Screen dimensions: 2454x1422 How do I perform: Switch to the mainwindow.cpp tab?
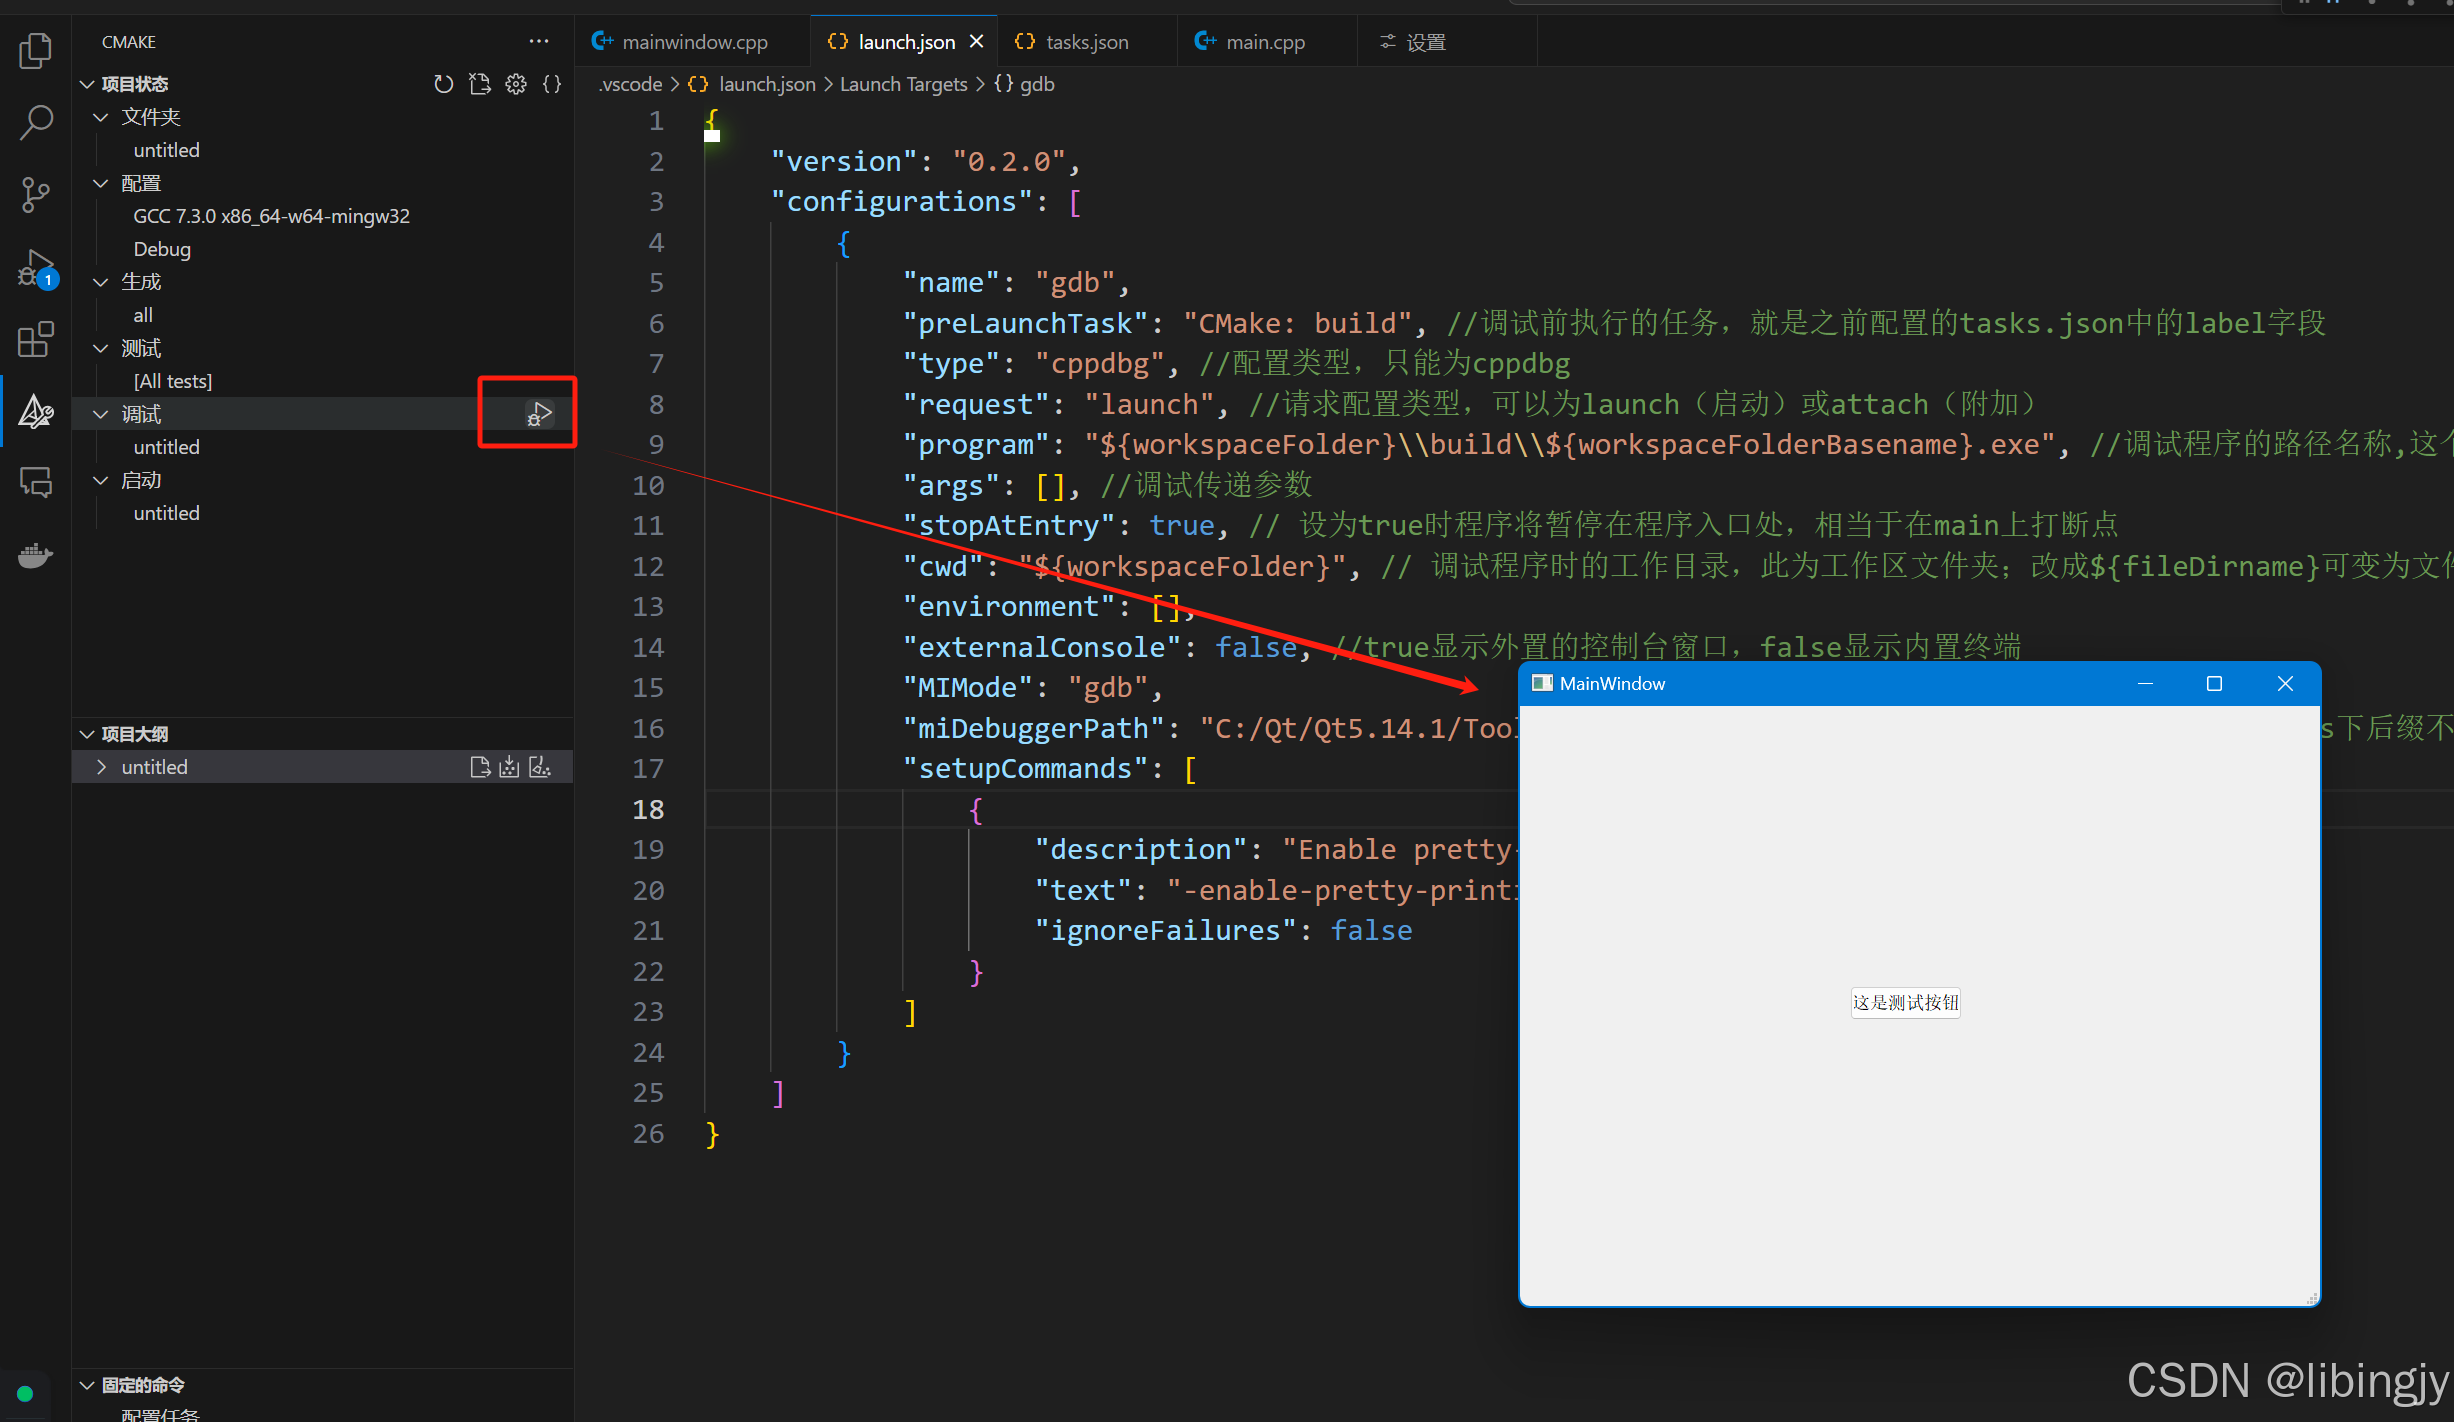(x=694, y=42)
